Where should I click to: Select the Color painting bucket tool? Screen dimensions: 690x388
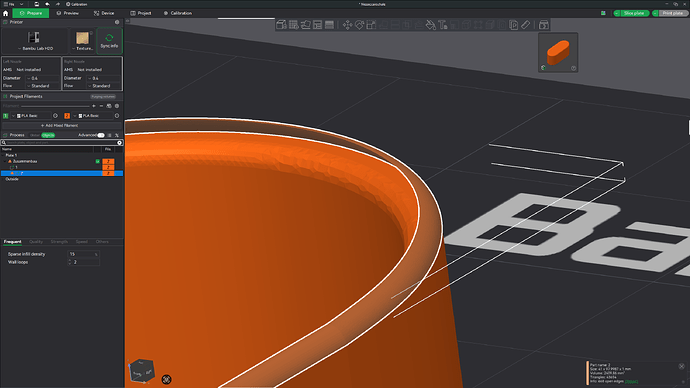click(431, 25)
